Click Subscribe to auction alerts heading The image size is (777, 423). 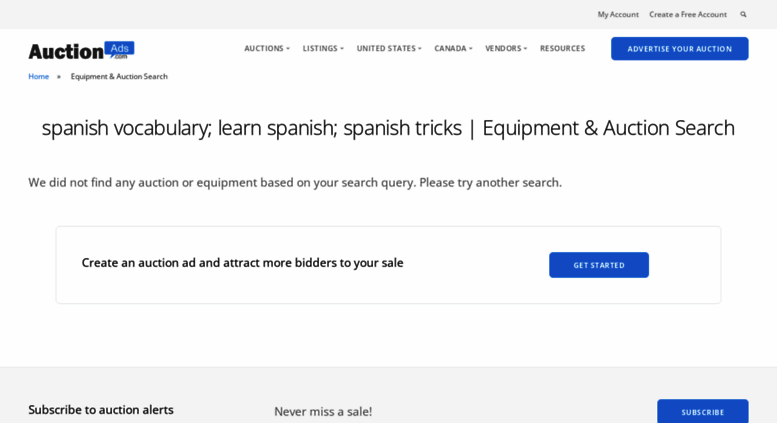tap(101, 410)
